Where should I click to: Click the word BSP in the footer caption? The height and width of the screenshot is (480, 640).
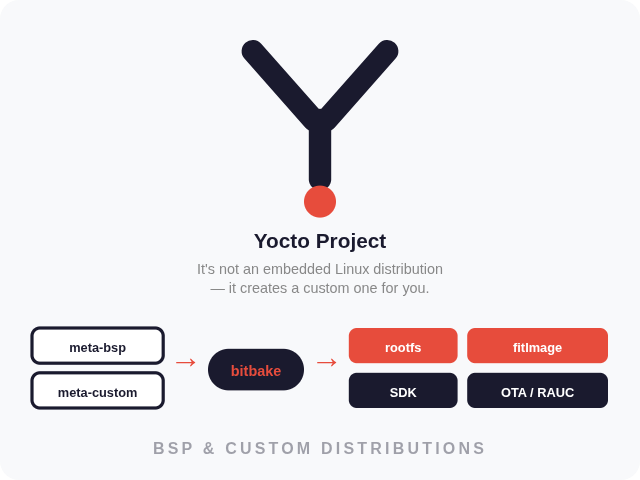(x=171, y=449)
